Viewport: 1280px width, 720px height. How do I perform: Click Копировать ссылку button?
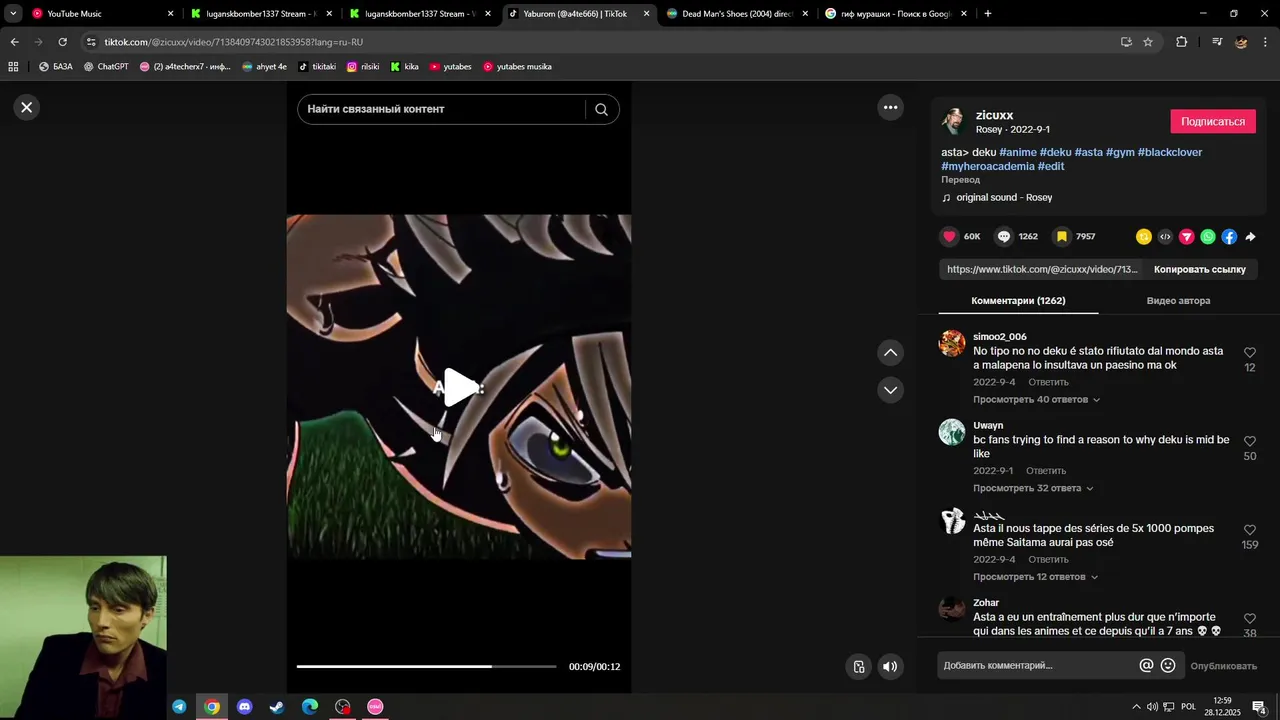click(1199, 269)
